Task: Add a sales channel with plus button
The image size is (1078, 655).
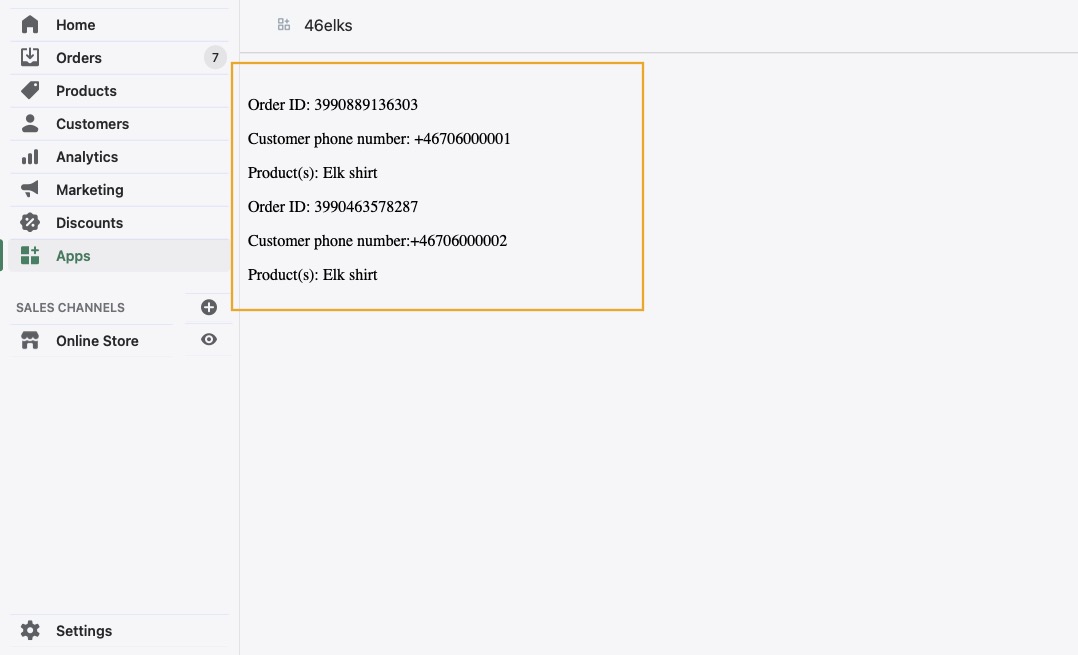Action: tap(209, 307)
